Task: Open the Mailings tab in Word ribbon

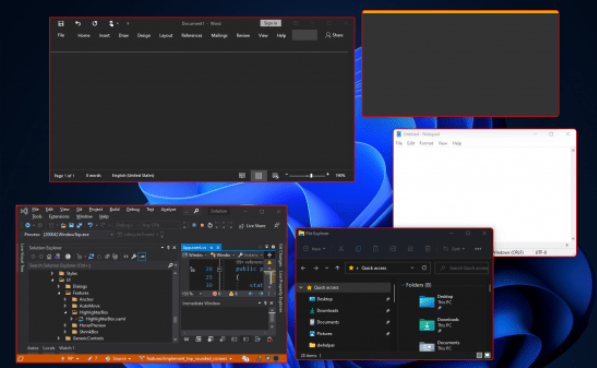Action: click(219, 35)
